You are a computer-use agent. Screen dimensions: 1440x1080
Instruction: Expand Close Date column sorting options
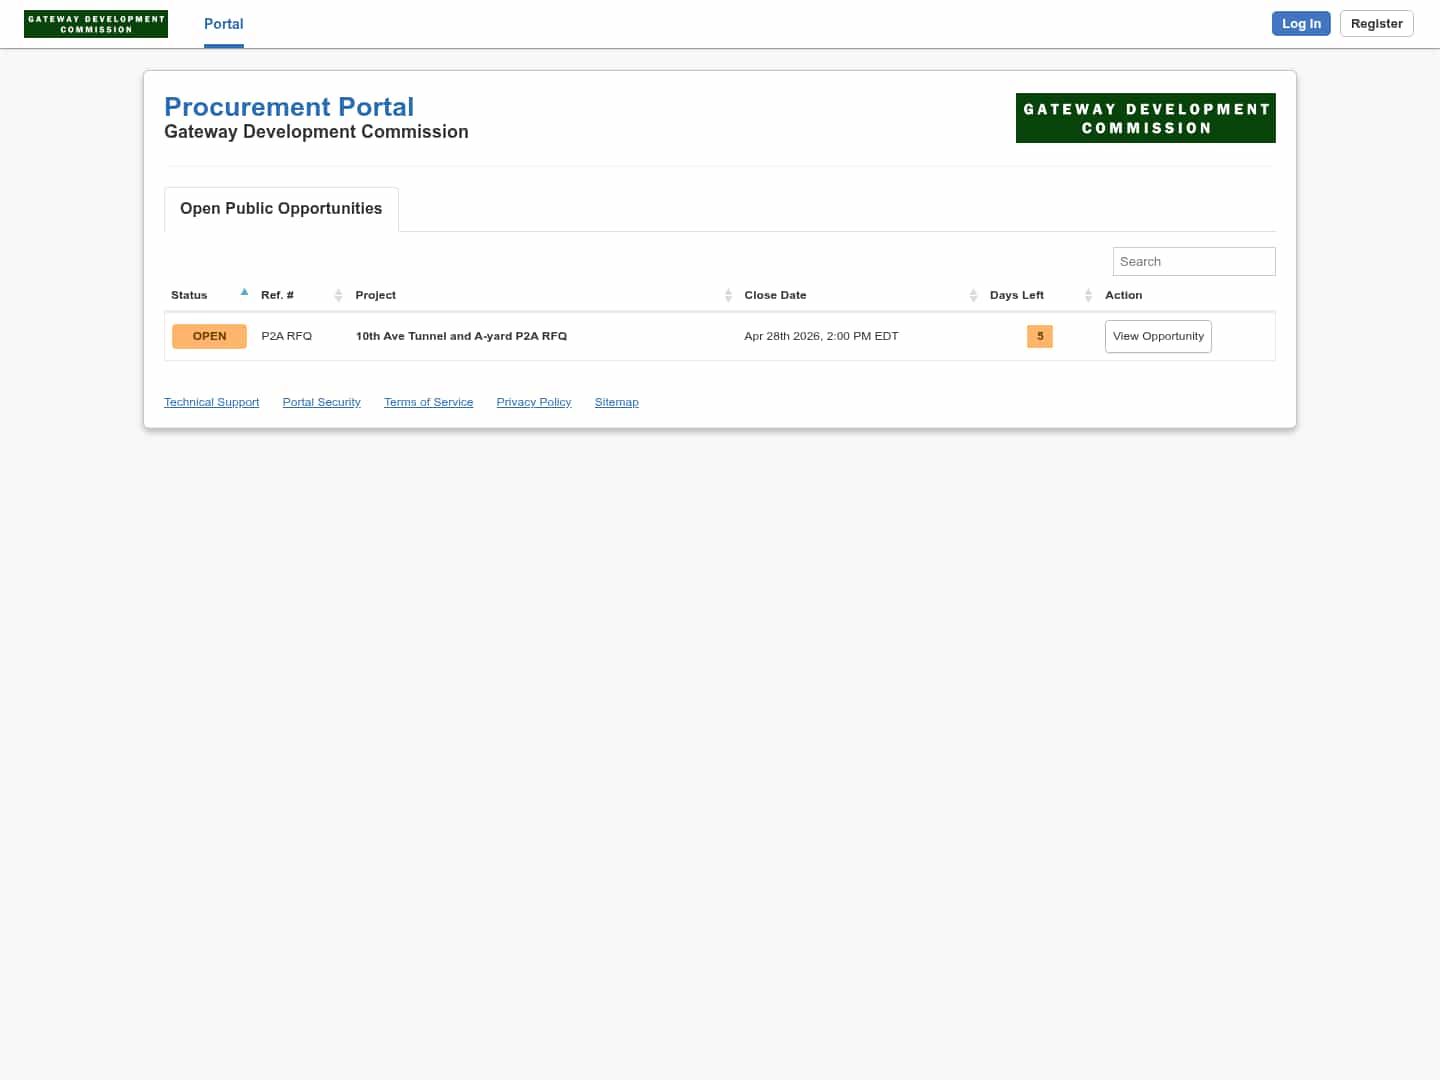(973, 295)
